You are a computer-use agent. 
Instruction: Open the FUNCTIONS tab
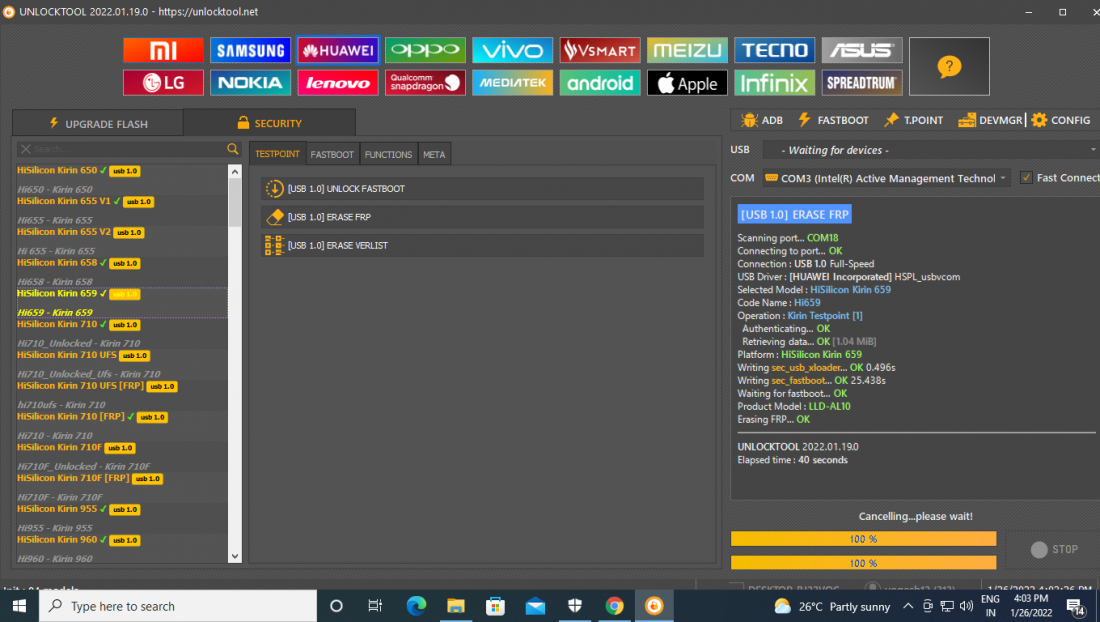(x=388, y=154)
